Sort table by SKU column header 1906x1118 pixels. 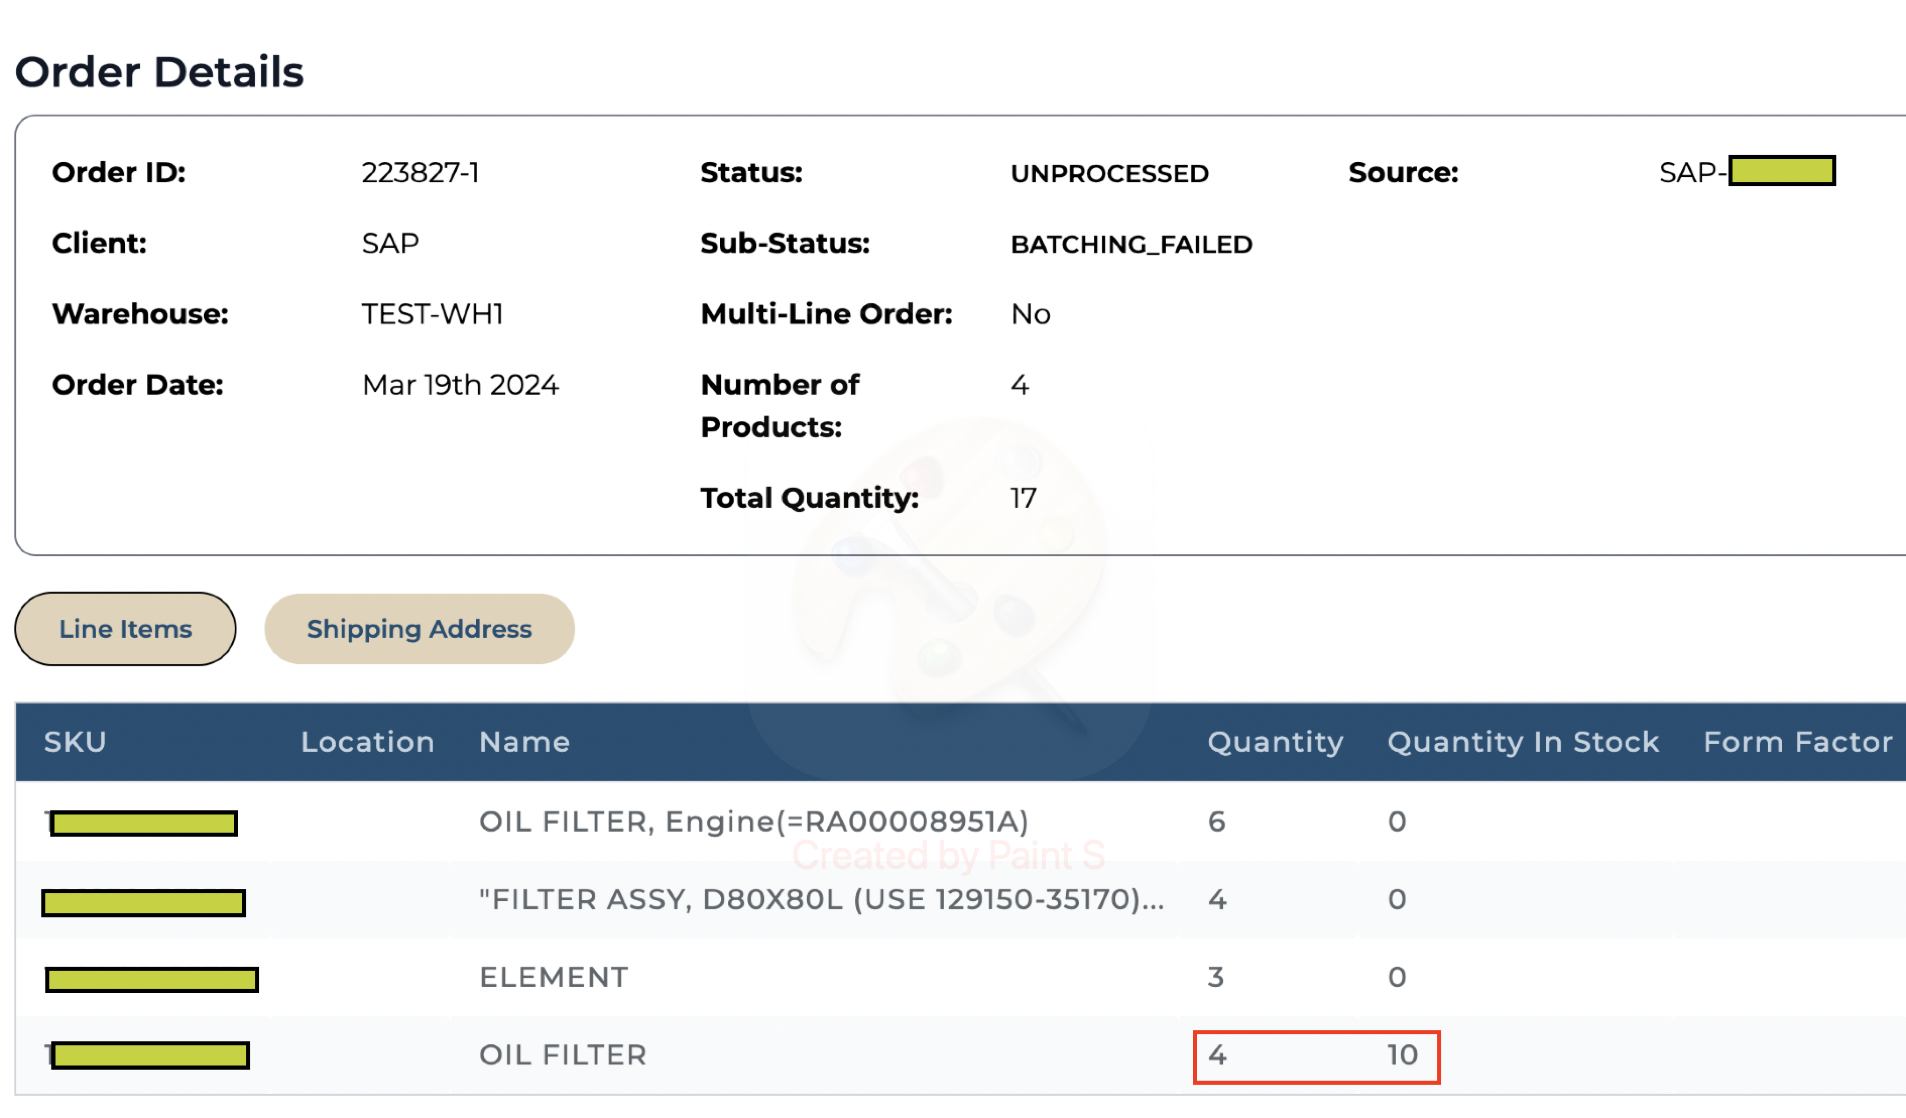[75, 742]
